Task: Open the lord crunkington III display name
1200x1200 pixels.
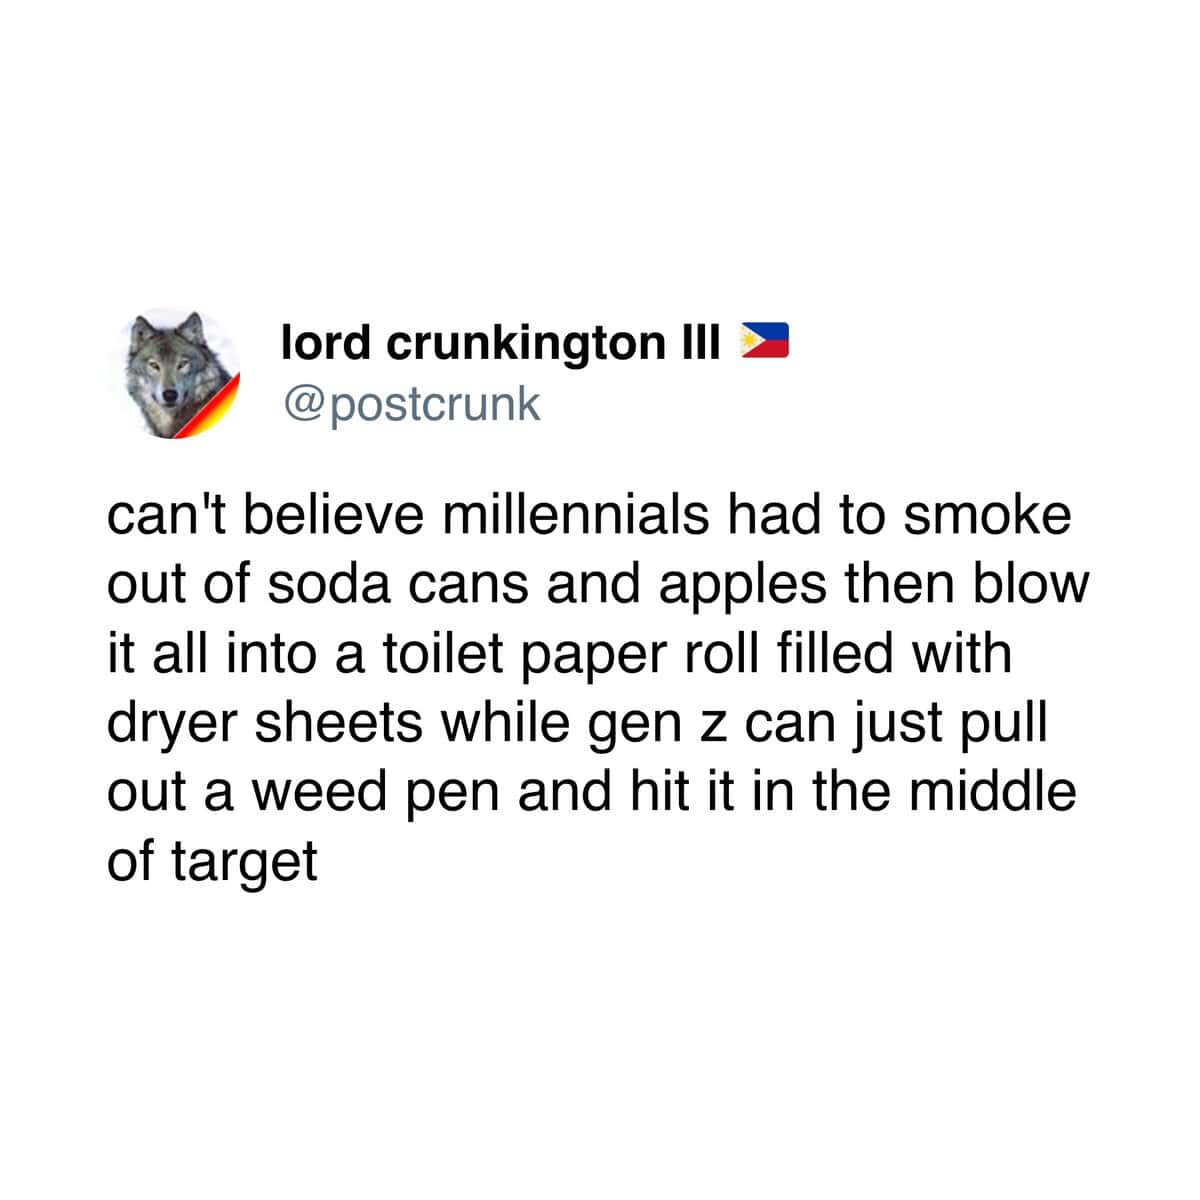Action: 501,343
